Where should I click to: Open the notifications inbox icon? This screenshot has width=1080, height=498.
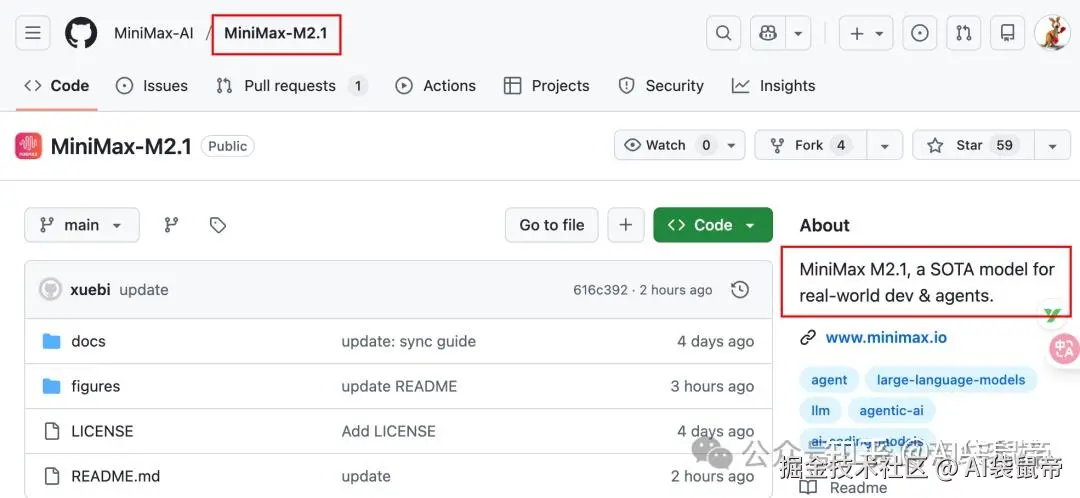coord(1008,33)
